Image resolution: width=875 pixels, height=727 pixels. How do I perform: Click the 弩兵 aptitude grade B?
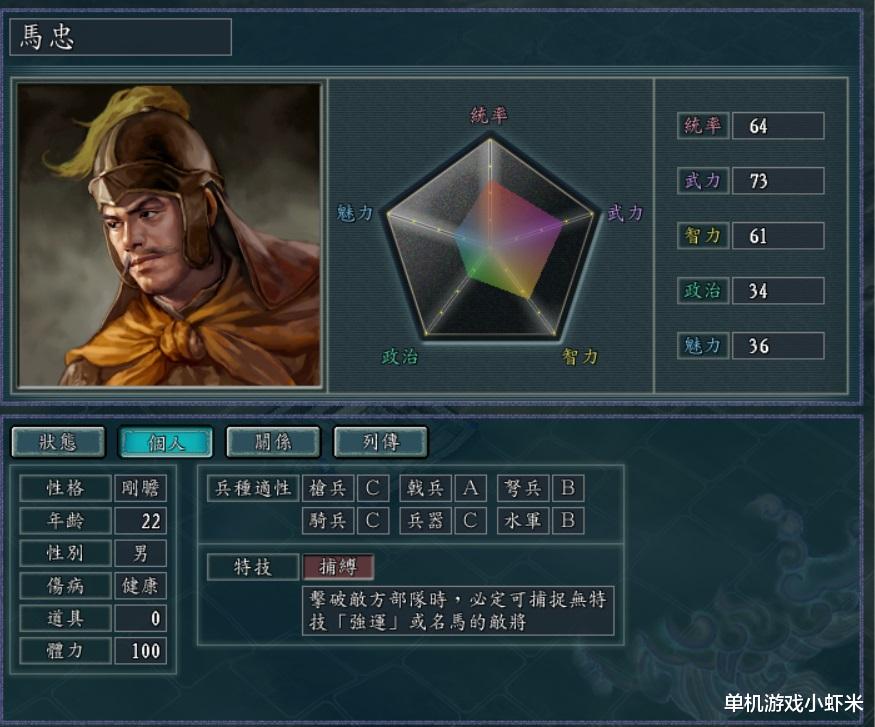click(568, 488)
